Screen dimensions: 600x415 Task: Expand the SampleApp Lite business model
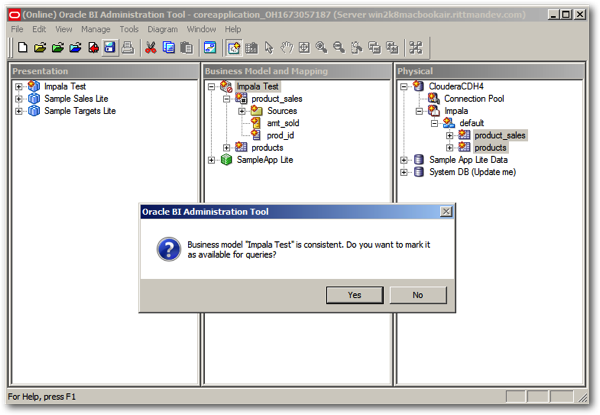[211, 160]
